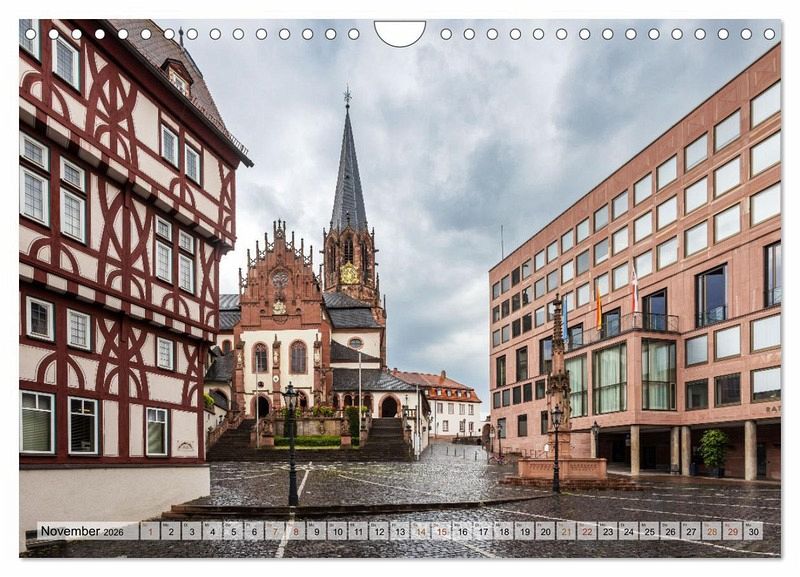
Task: Select day 1 in the calendar strip
Action: pyautogui.click(x=150, y=531)
